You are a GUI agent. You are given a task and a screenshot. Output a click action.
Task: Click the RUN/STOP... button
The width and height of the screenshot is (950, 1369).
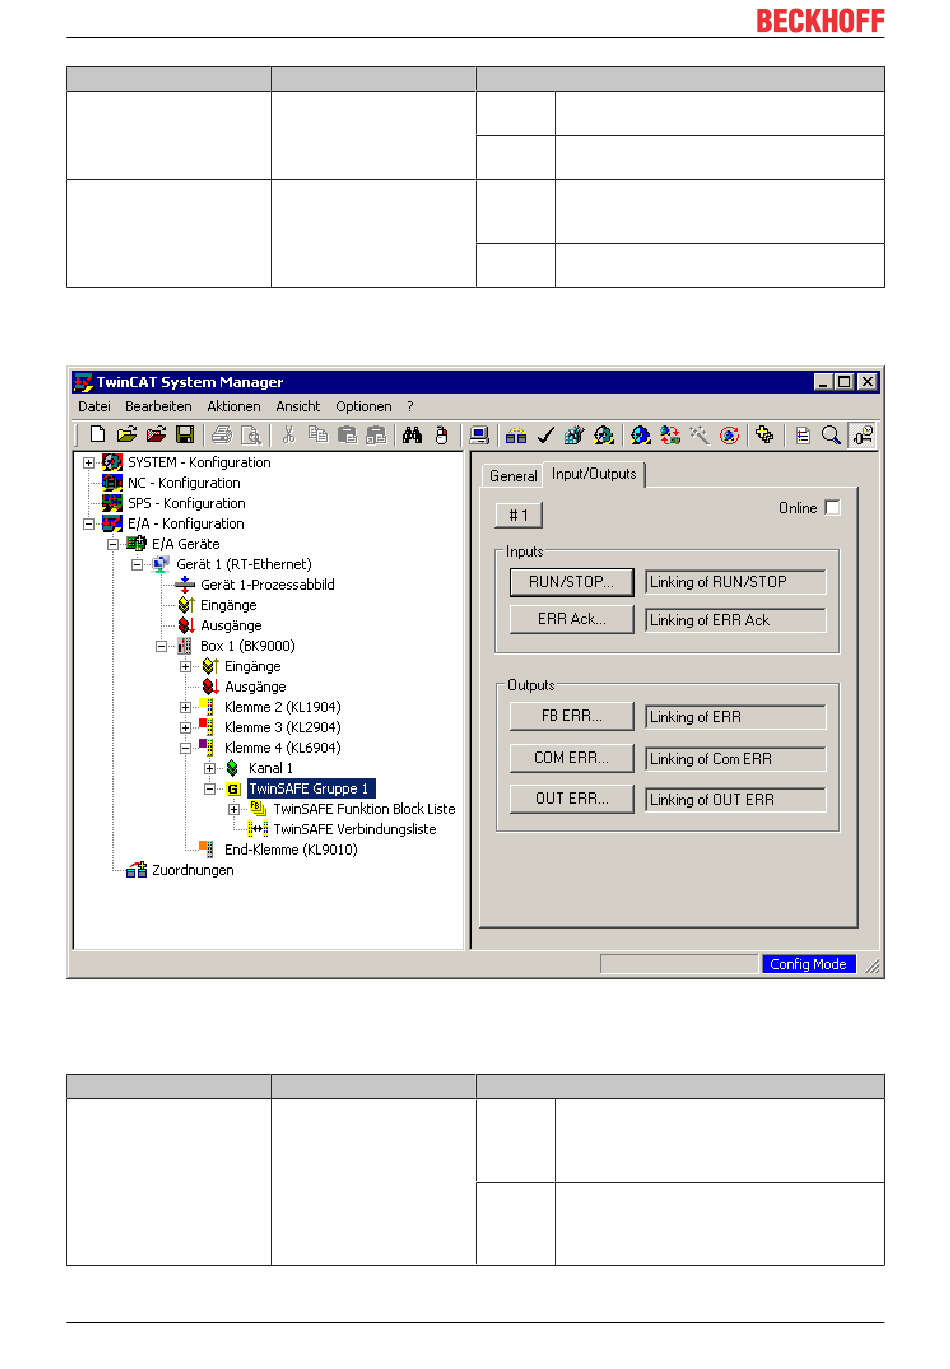coord(571,581)
